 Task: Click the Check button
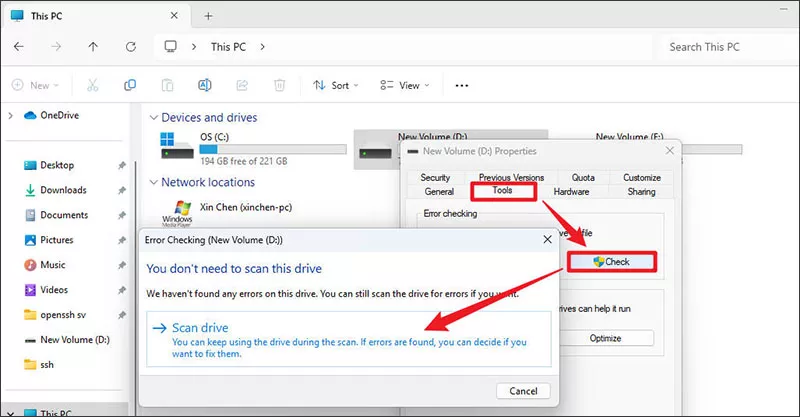[611, 262]
